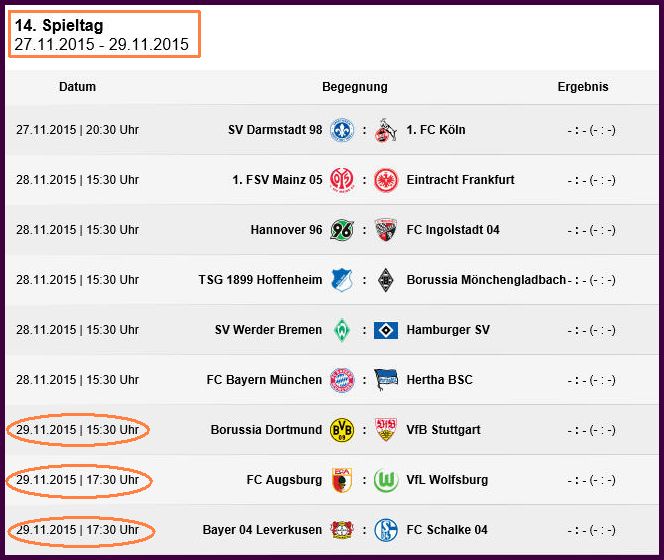Click the Borussia Mönchengladbach team name

point(486,280)
